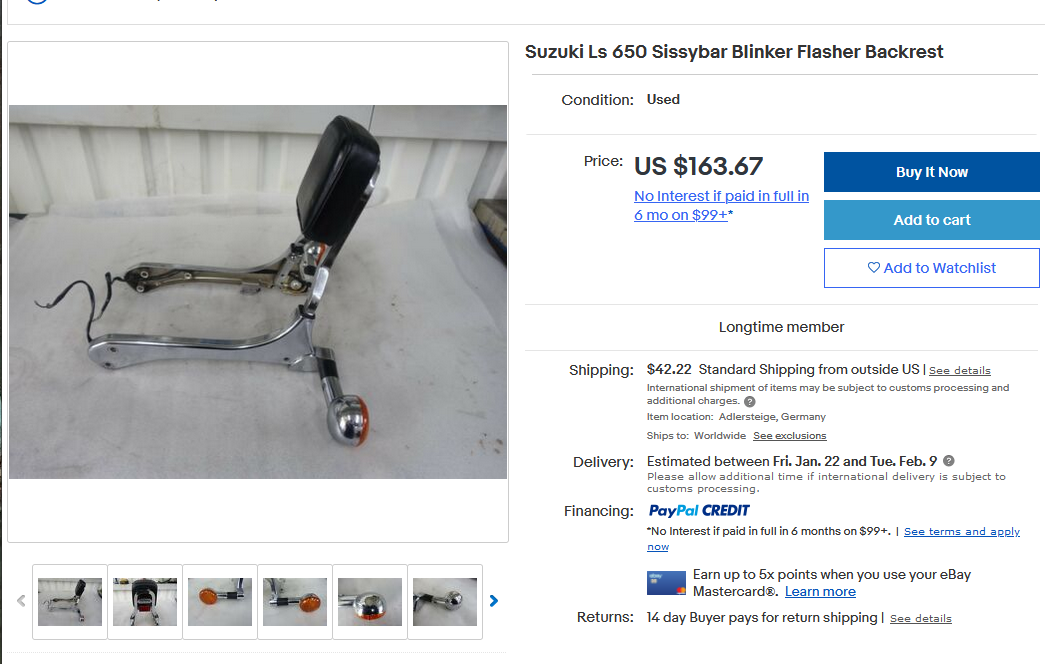The width and height of the screenshot is (1045, 664).
Task: Open the Mastercard Learn more link
Action: [820, 591]
